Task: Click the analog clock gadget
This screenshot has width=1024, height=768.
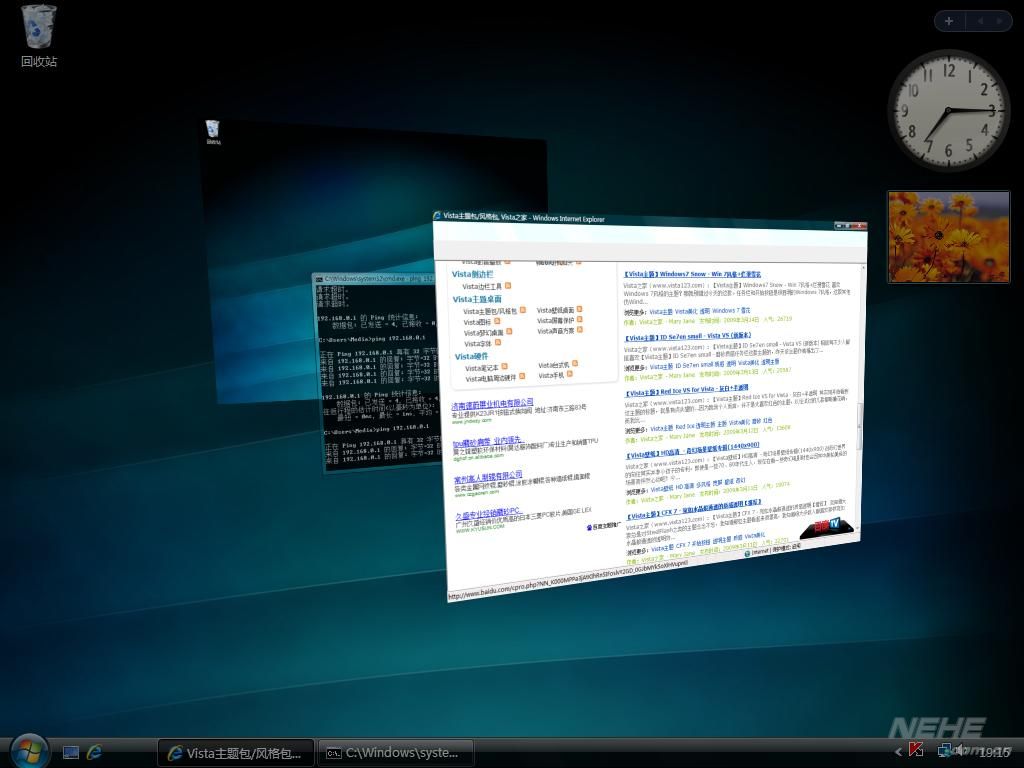Action: pos(948,111)
